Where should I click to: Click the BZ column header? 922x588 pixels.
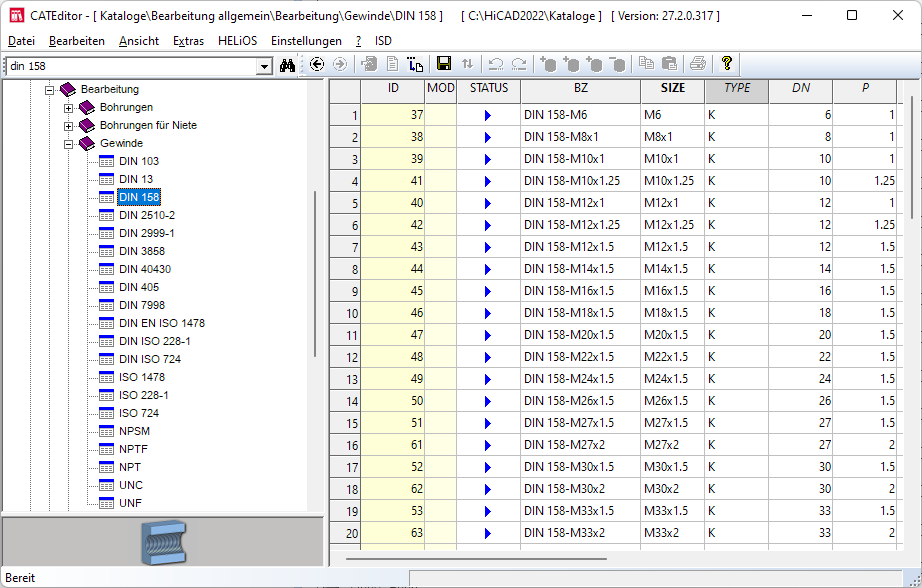(x=580, y=88)
